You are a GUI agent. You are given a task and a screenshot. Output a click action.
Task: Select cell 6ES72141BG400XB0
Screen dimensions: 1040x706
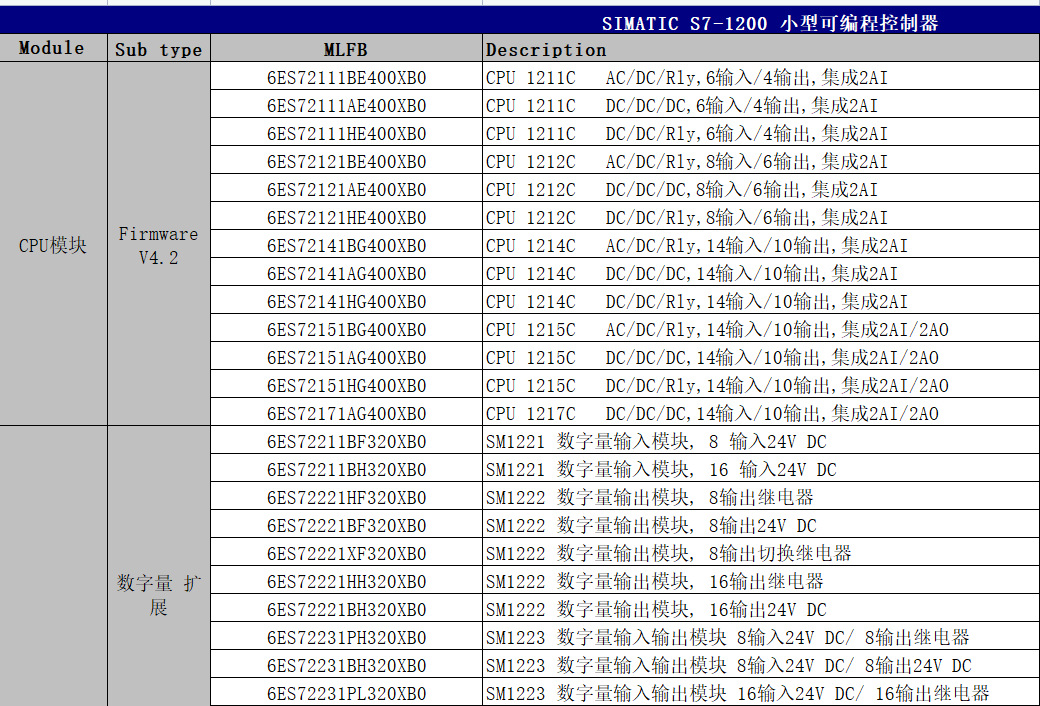tap(346, 245)
